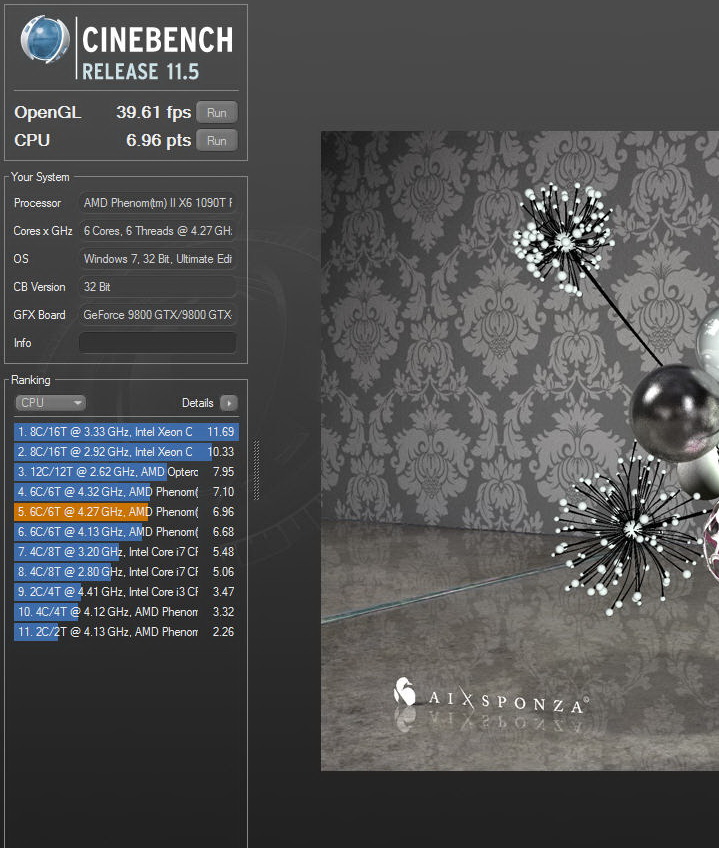Click the rendered AIXSPONZA scene image
The width and height of the screenshot is (719, 848).
[520, 450]
